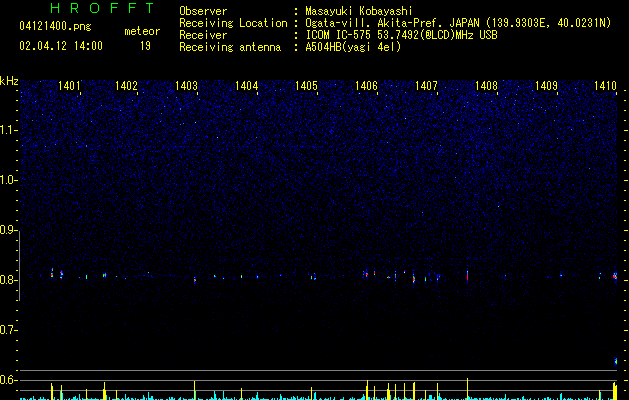The image size is (629, 400).
Task: Click the 1409 time marker
Action: 546,86
